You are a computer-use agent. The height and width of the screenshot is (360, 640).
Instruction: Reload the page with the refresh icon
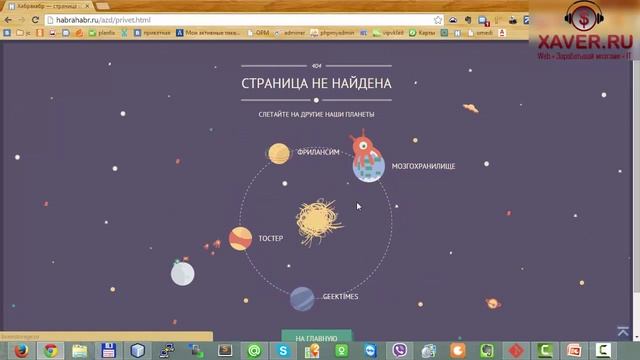coord(35,20)
